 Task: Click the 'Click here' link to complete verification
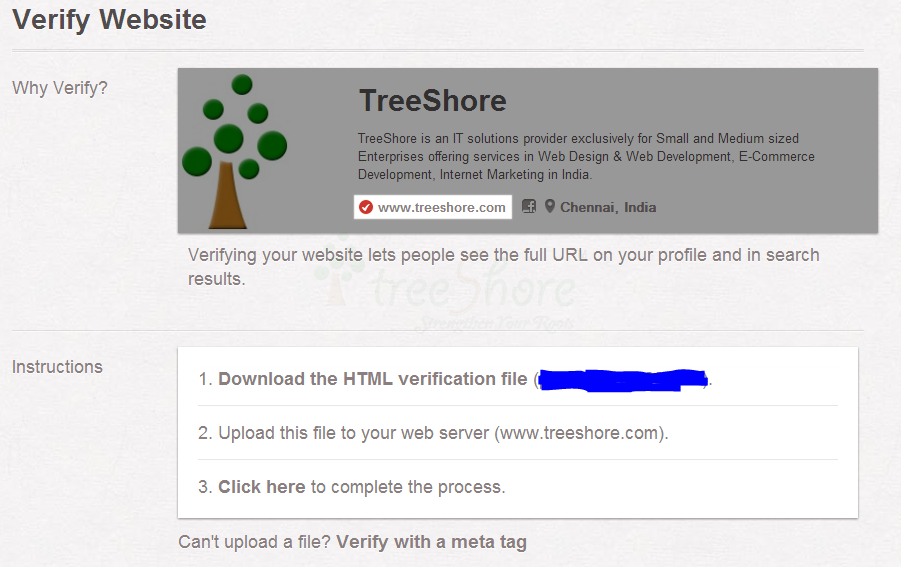[261, 487]
